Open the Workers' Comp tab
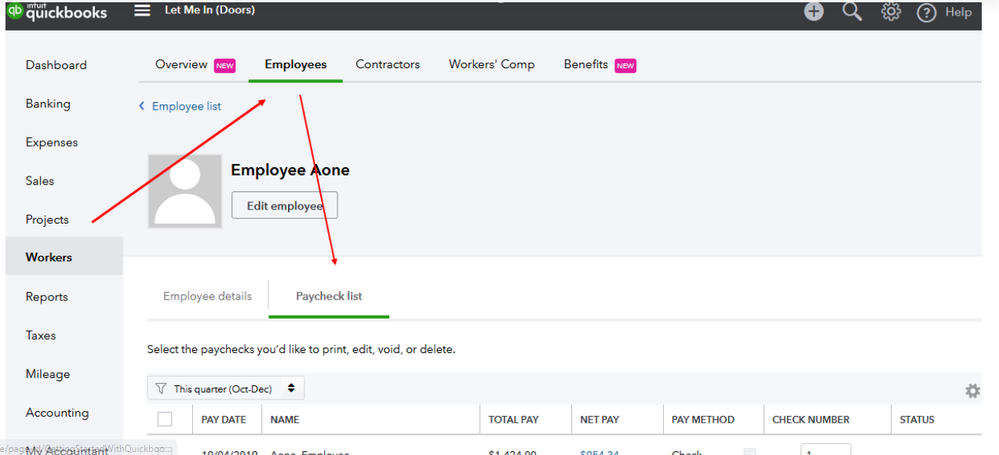The image size is (999, 455). click(492, 64)
